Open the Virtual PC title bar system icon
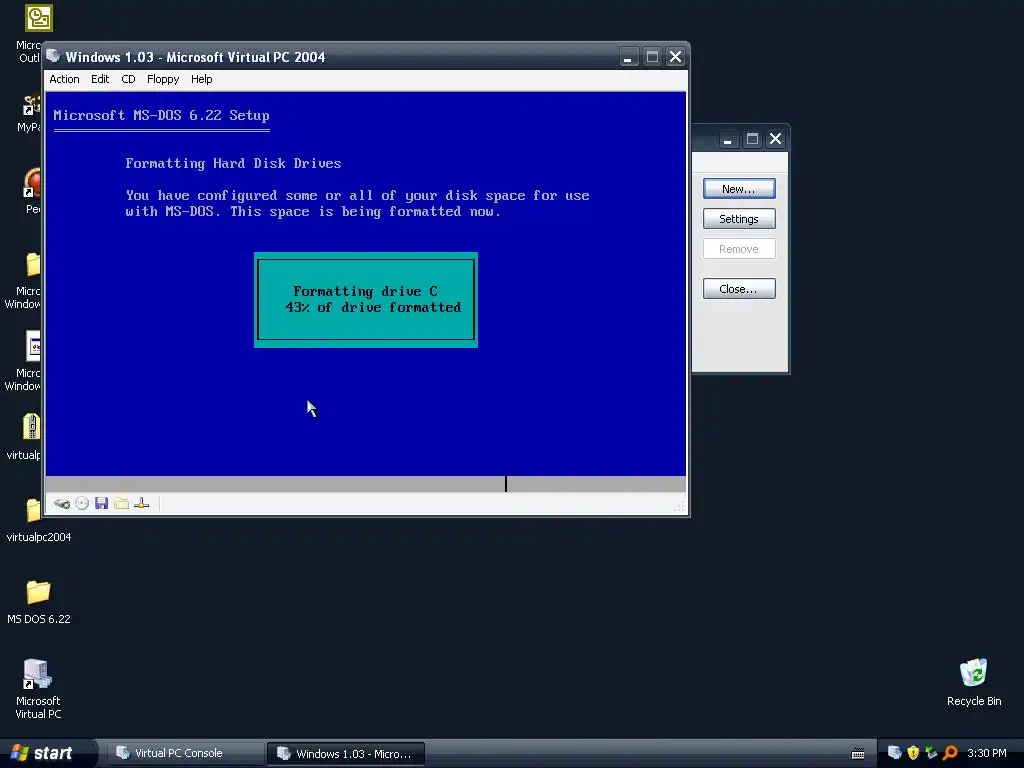Viewport: 1024px width, 768px height. 53,57
